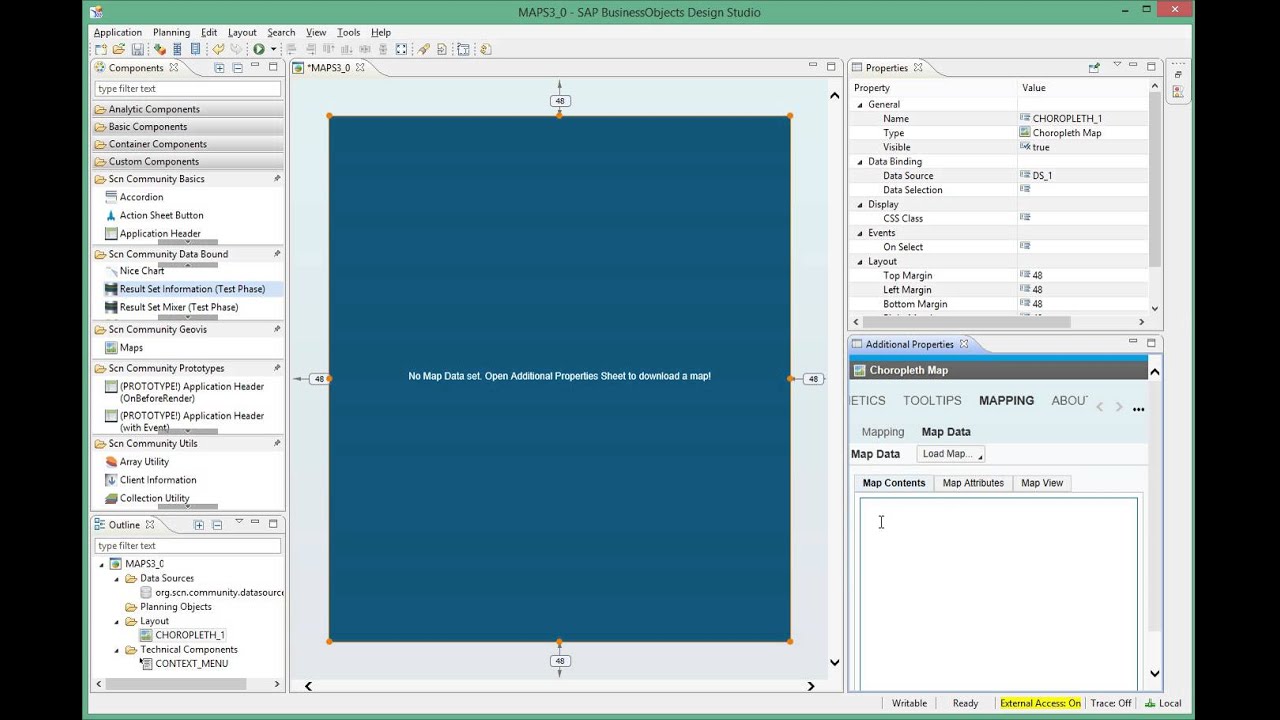Click the Undo arrow in the toolbar
1280x720 pixels.
point(218,49)
